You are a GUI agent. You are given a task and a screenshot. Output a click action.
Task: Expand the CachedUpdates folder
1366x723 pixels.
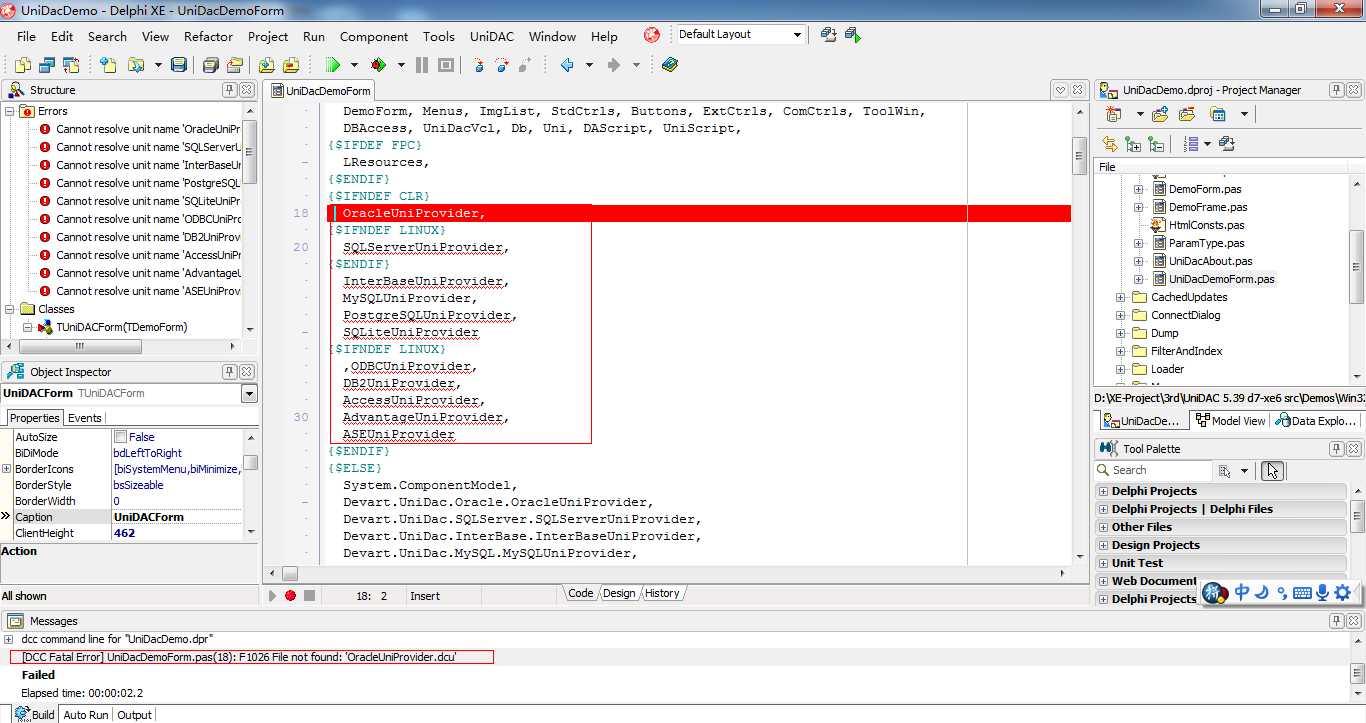click(1121, 297)
